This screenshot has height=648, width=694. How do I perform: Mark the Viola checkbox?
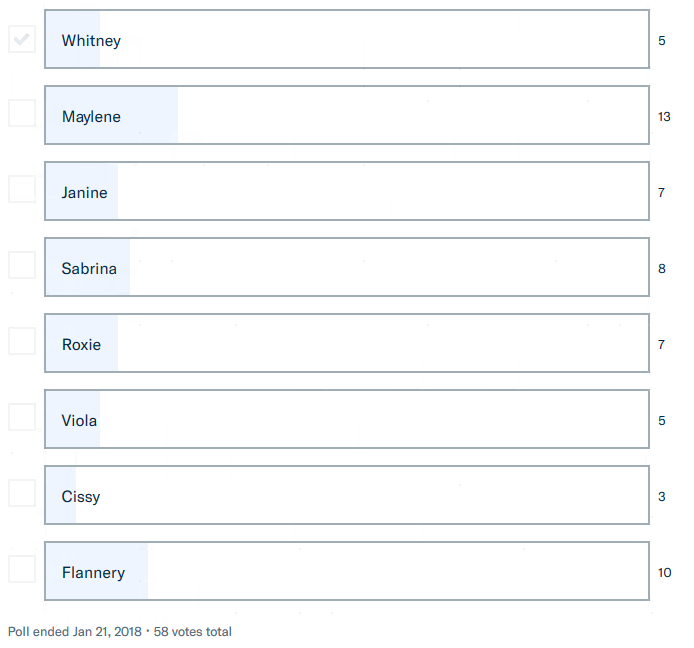click(22, 417)
